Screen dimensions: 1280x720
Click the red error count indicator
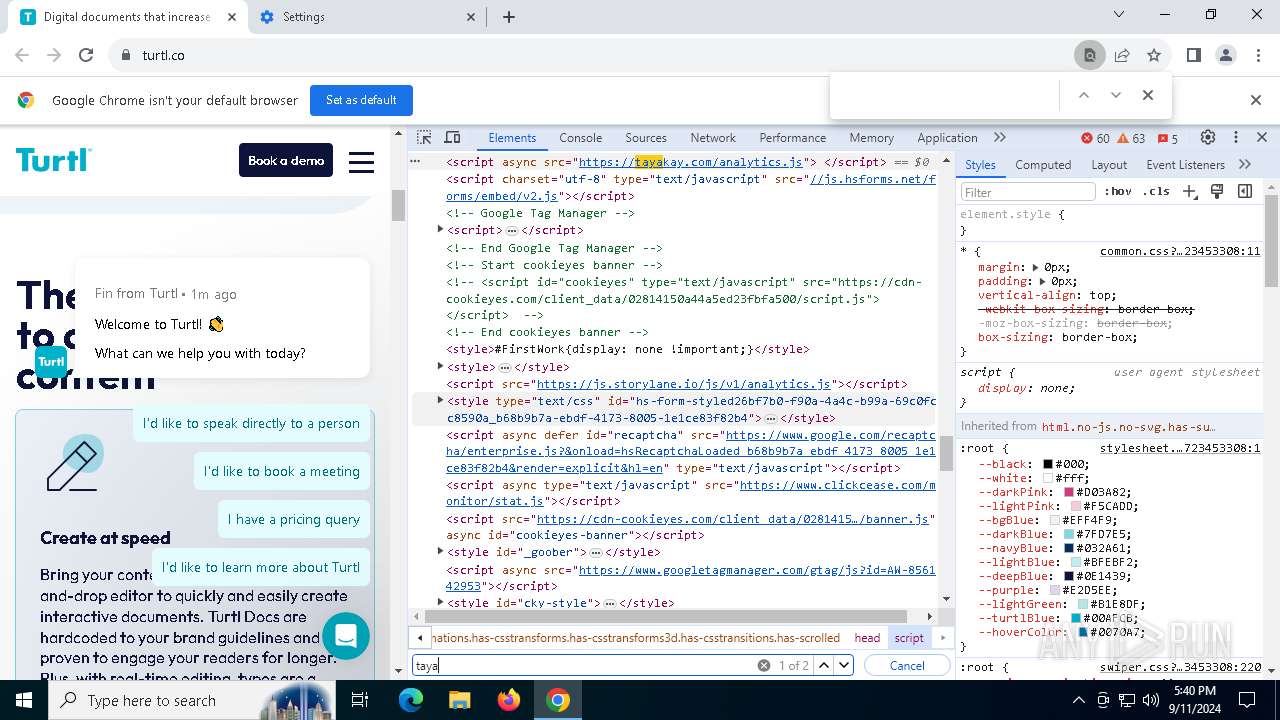tap(1095, 138)
